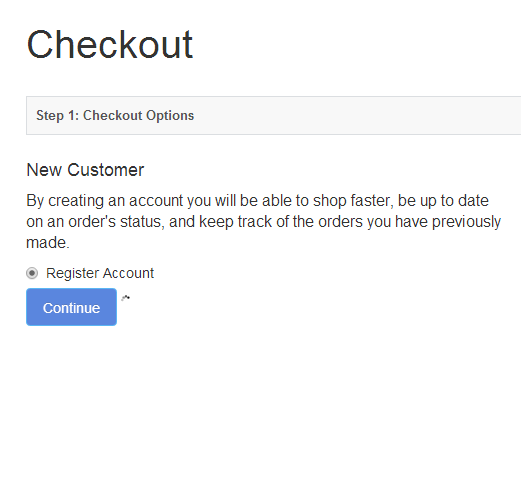
Task: Click the New Customer heading
Action: tap(85, 170)
